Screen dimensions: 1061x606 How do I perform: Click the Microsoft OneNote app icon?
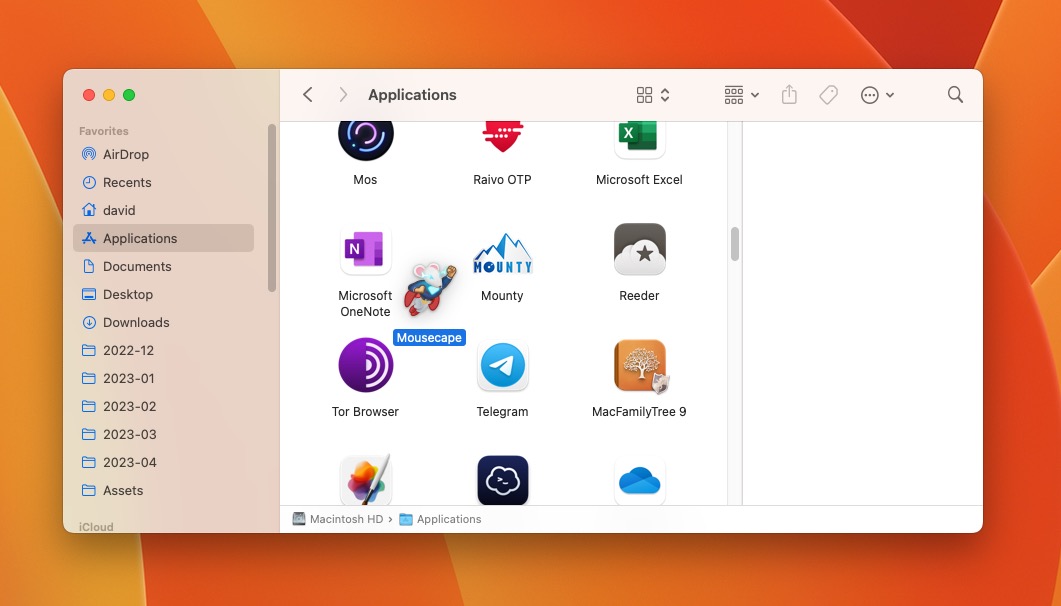(365, 250)
